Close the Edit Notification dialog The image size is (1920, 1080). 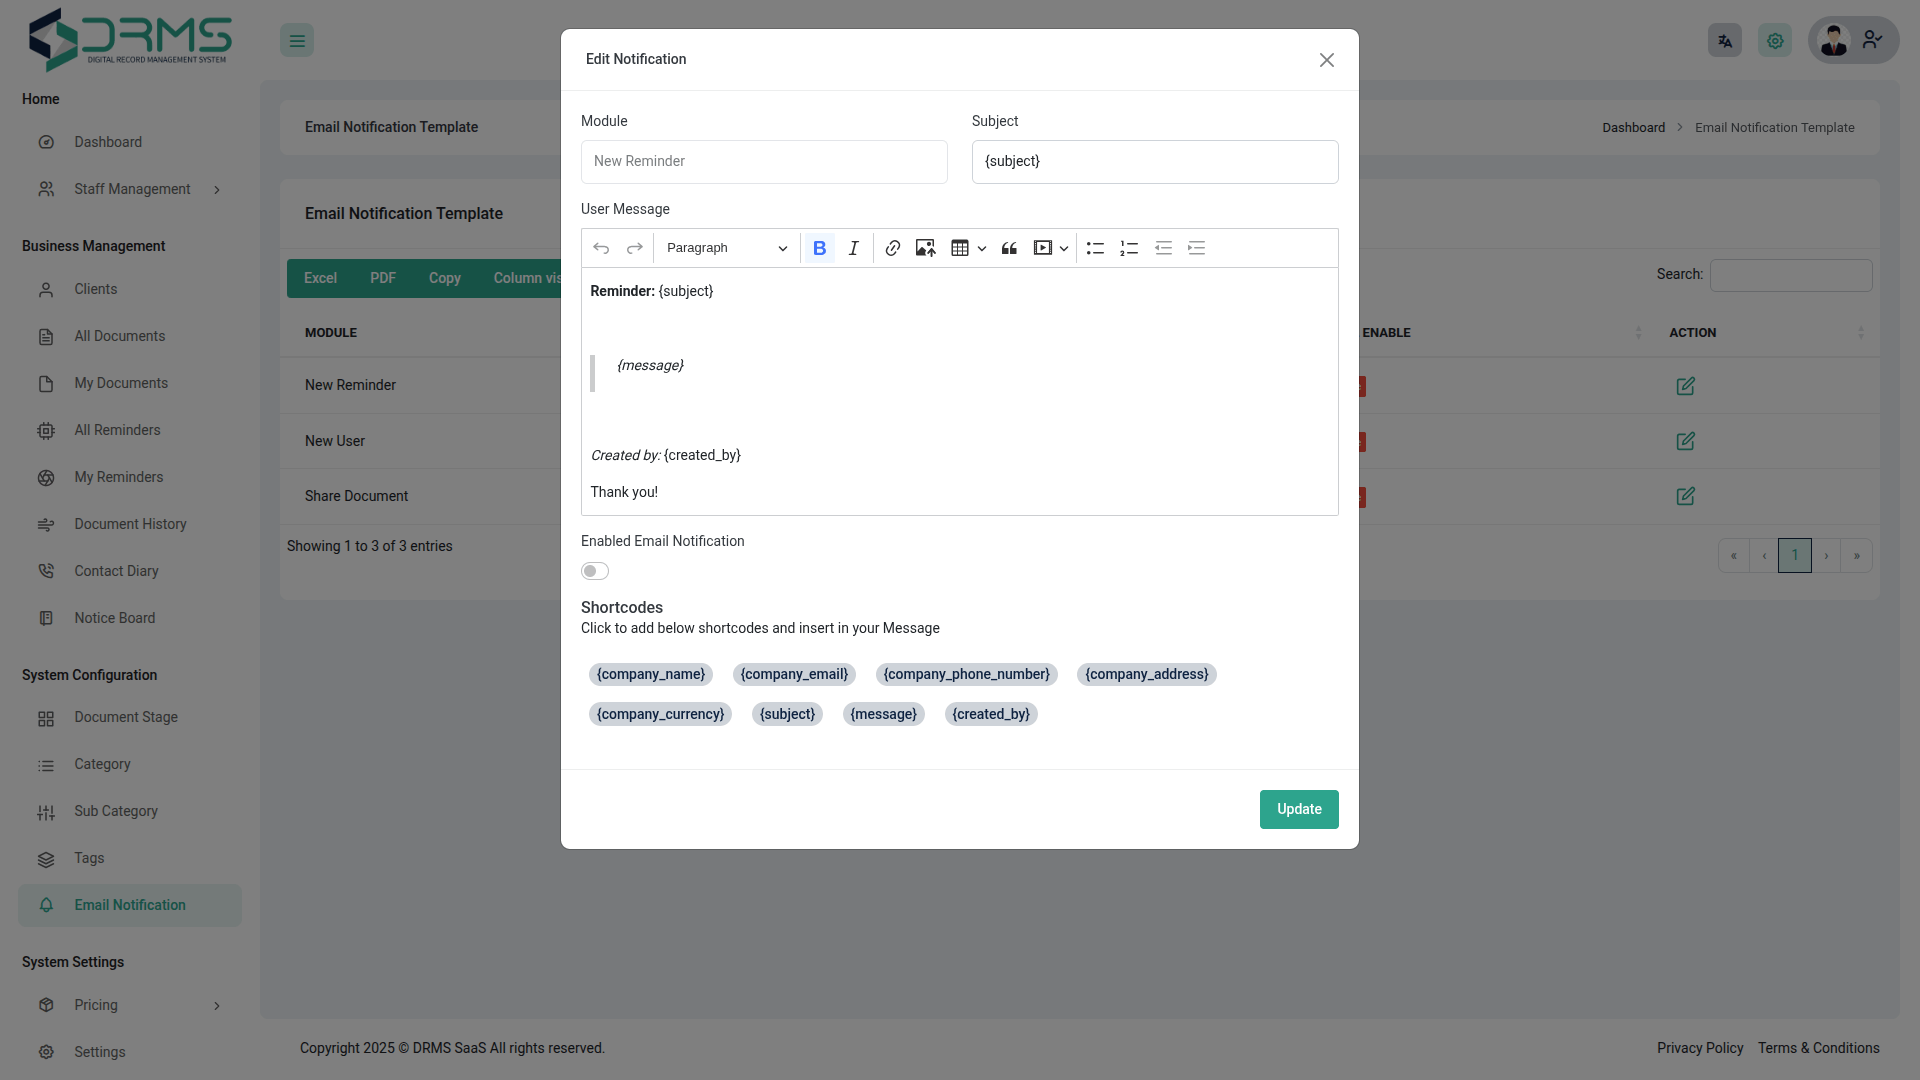click(x=1326, y=60)
